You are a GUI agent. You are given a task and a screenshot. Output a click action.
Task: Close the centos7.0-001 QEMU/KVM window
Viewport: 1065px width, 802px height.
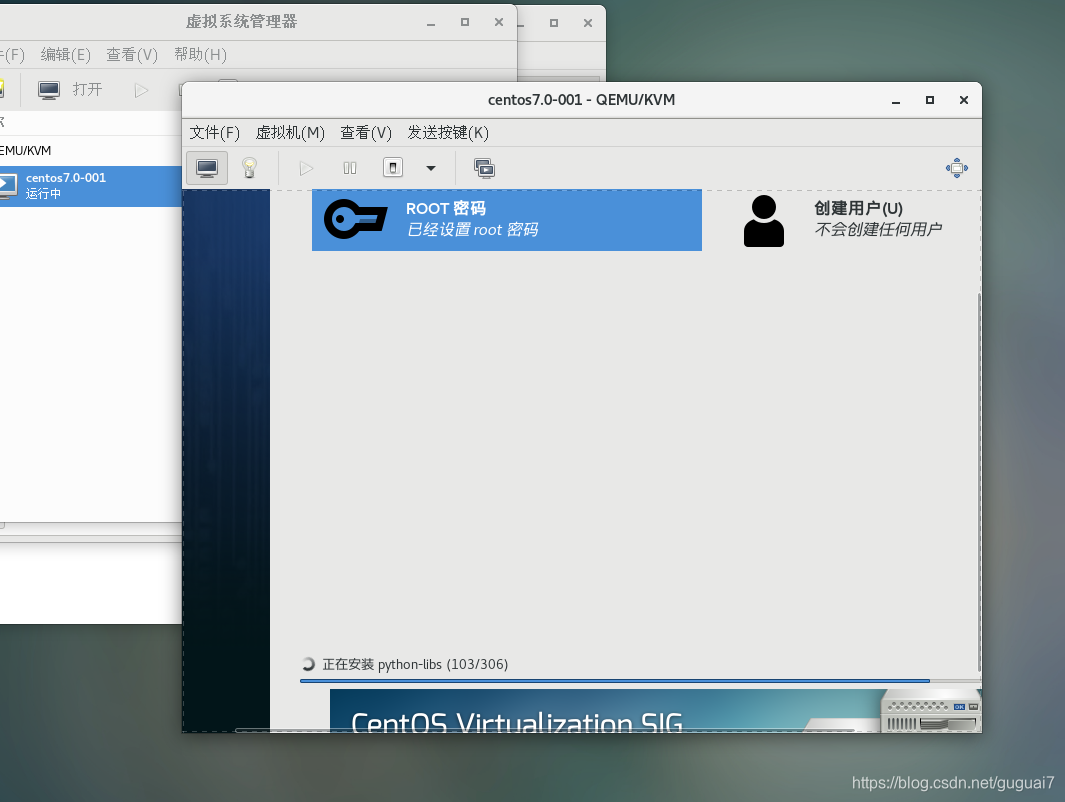[x=963, y=100]
